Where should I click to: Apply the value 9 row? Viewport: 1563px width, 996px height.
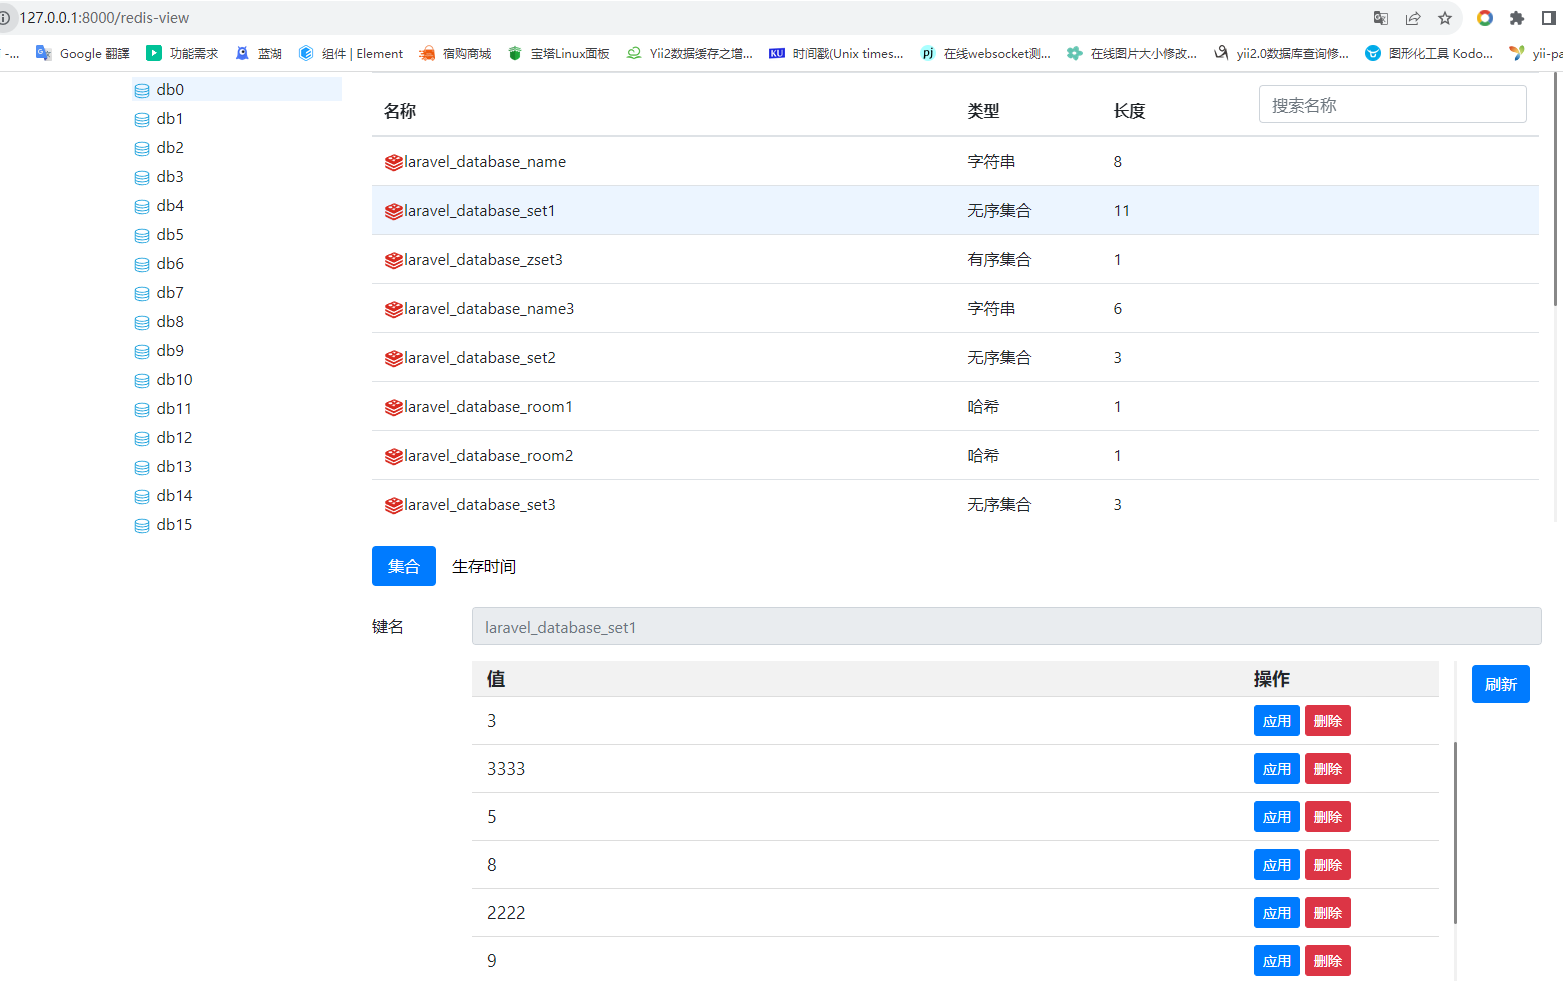pos(1277,961)
